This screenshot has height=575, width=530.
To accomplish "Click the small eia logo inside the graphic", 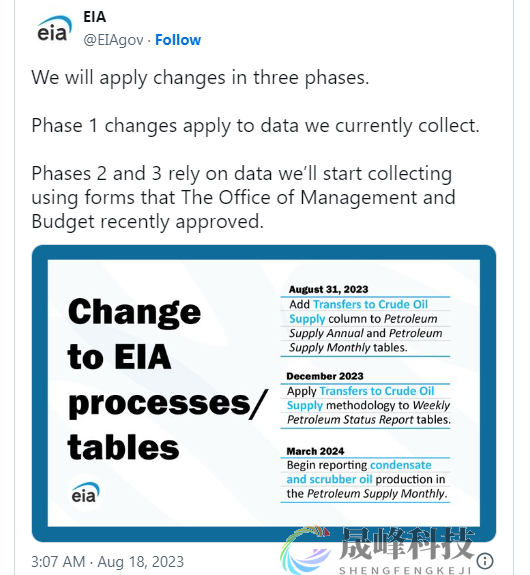I will point(85,492).
